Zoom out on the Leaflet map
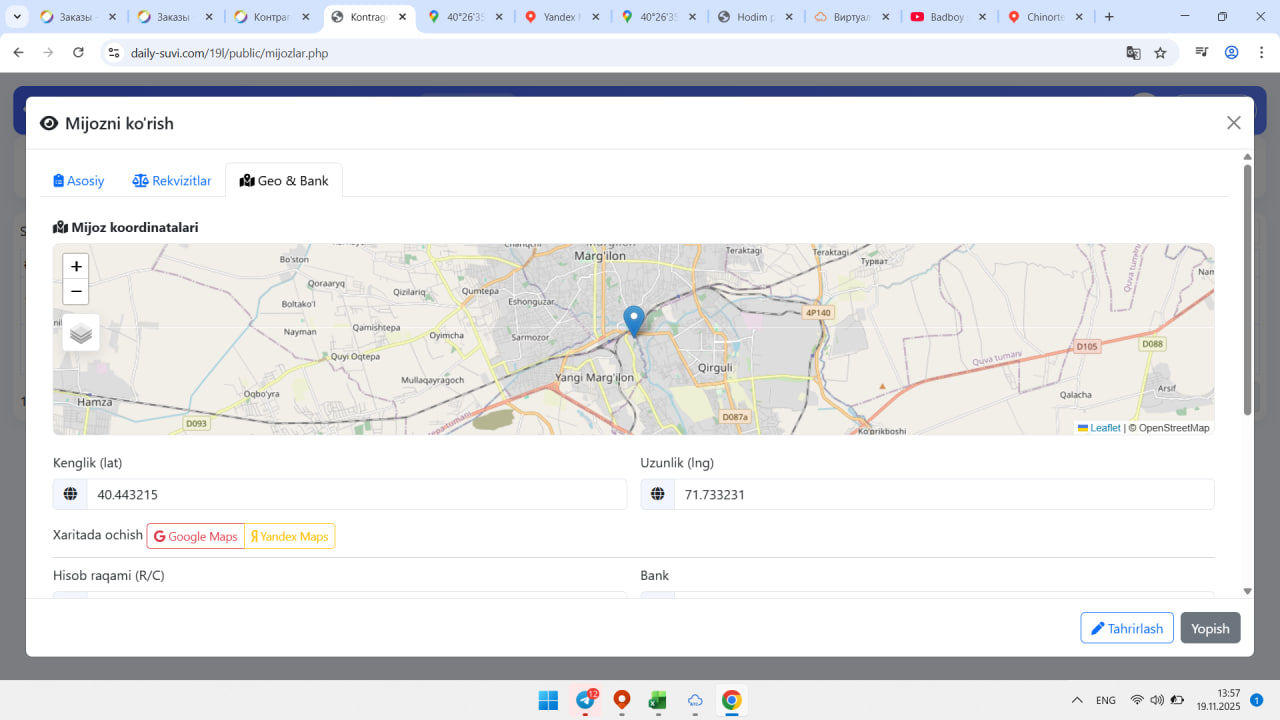The height and width of the screenshot is (720, 1280). point(76,292)
